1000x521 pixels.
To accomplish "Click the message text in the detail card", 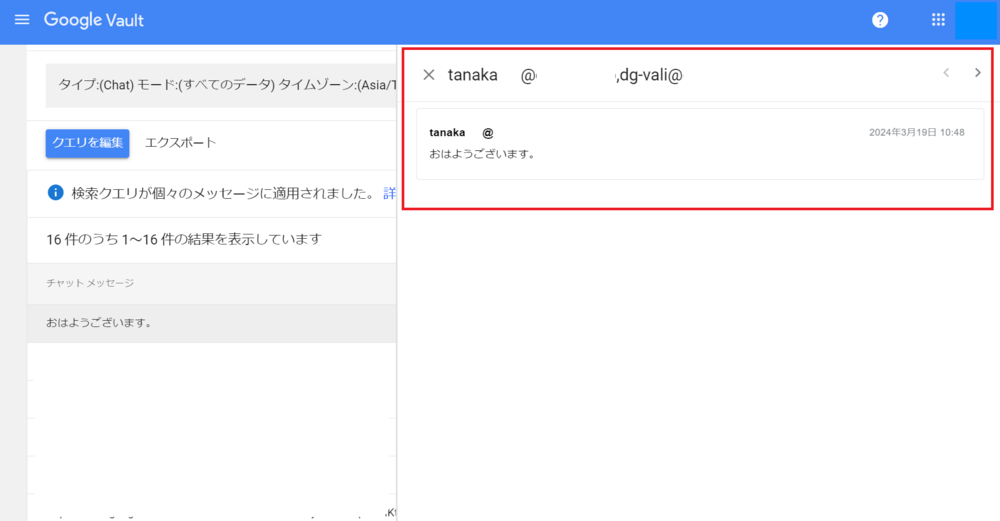I will coord(483,154).
